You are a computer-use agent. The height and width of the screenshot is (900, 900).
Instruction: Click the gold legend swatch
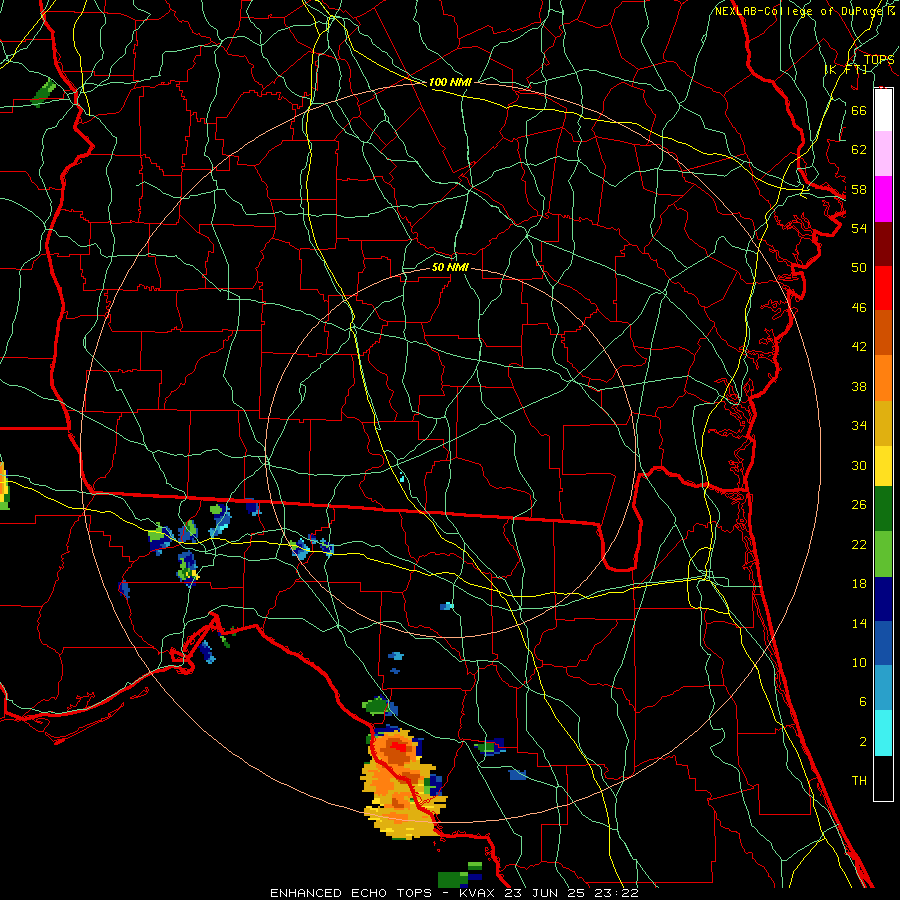(x=883, y=423)
